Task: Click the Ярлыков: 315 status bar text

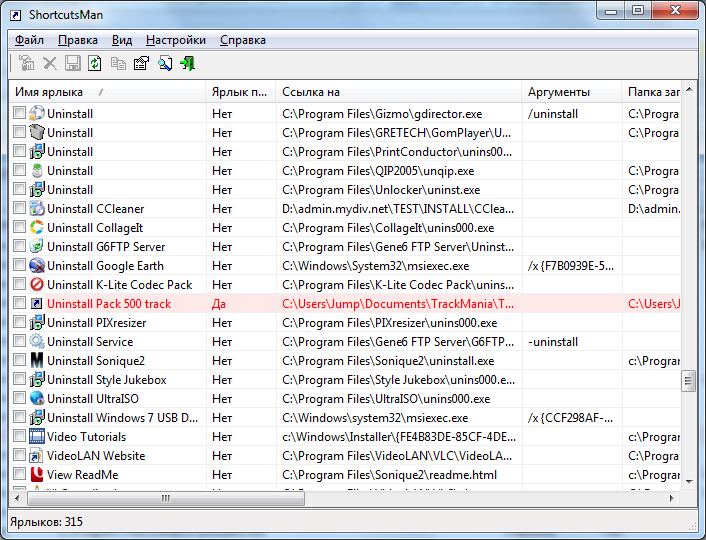Action: tap(46, 522)
